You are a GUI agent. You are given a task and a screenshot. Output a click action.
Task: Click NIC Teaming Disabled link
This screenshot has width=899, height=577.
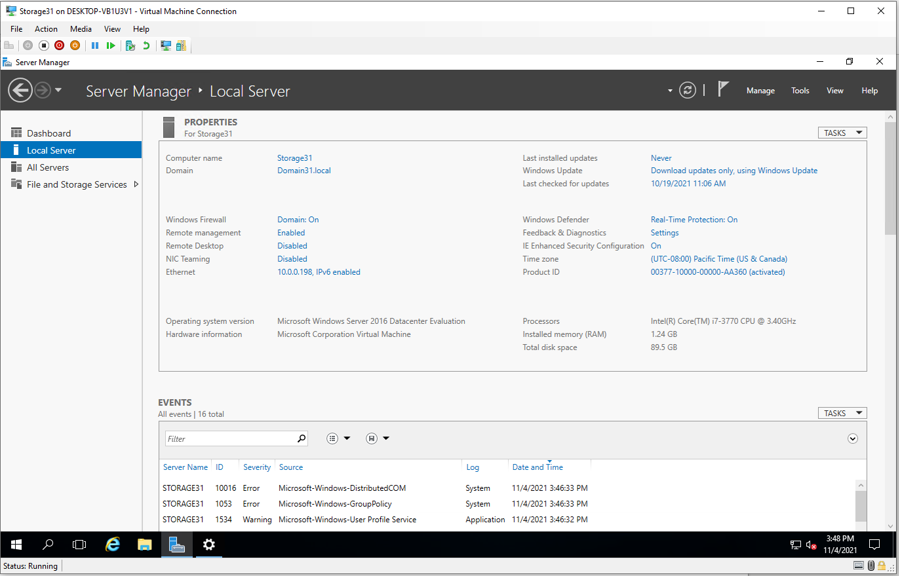pyautogui.click(x=292, y=259)
